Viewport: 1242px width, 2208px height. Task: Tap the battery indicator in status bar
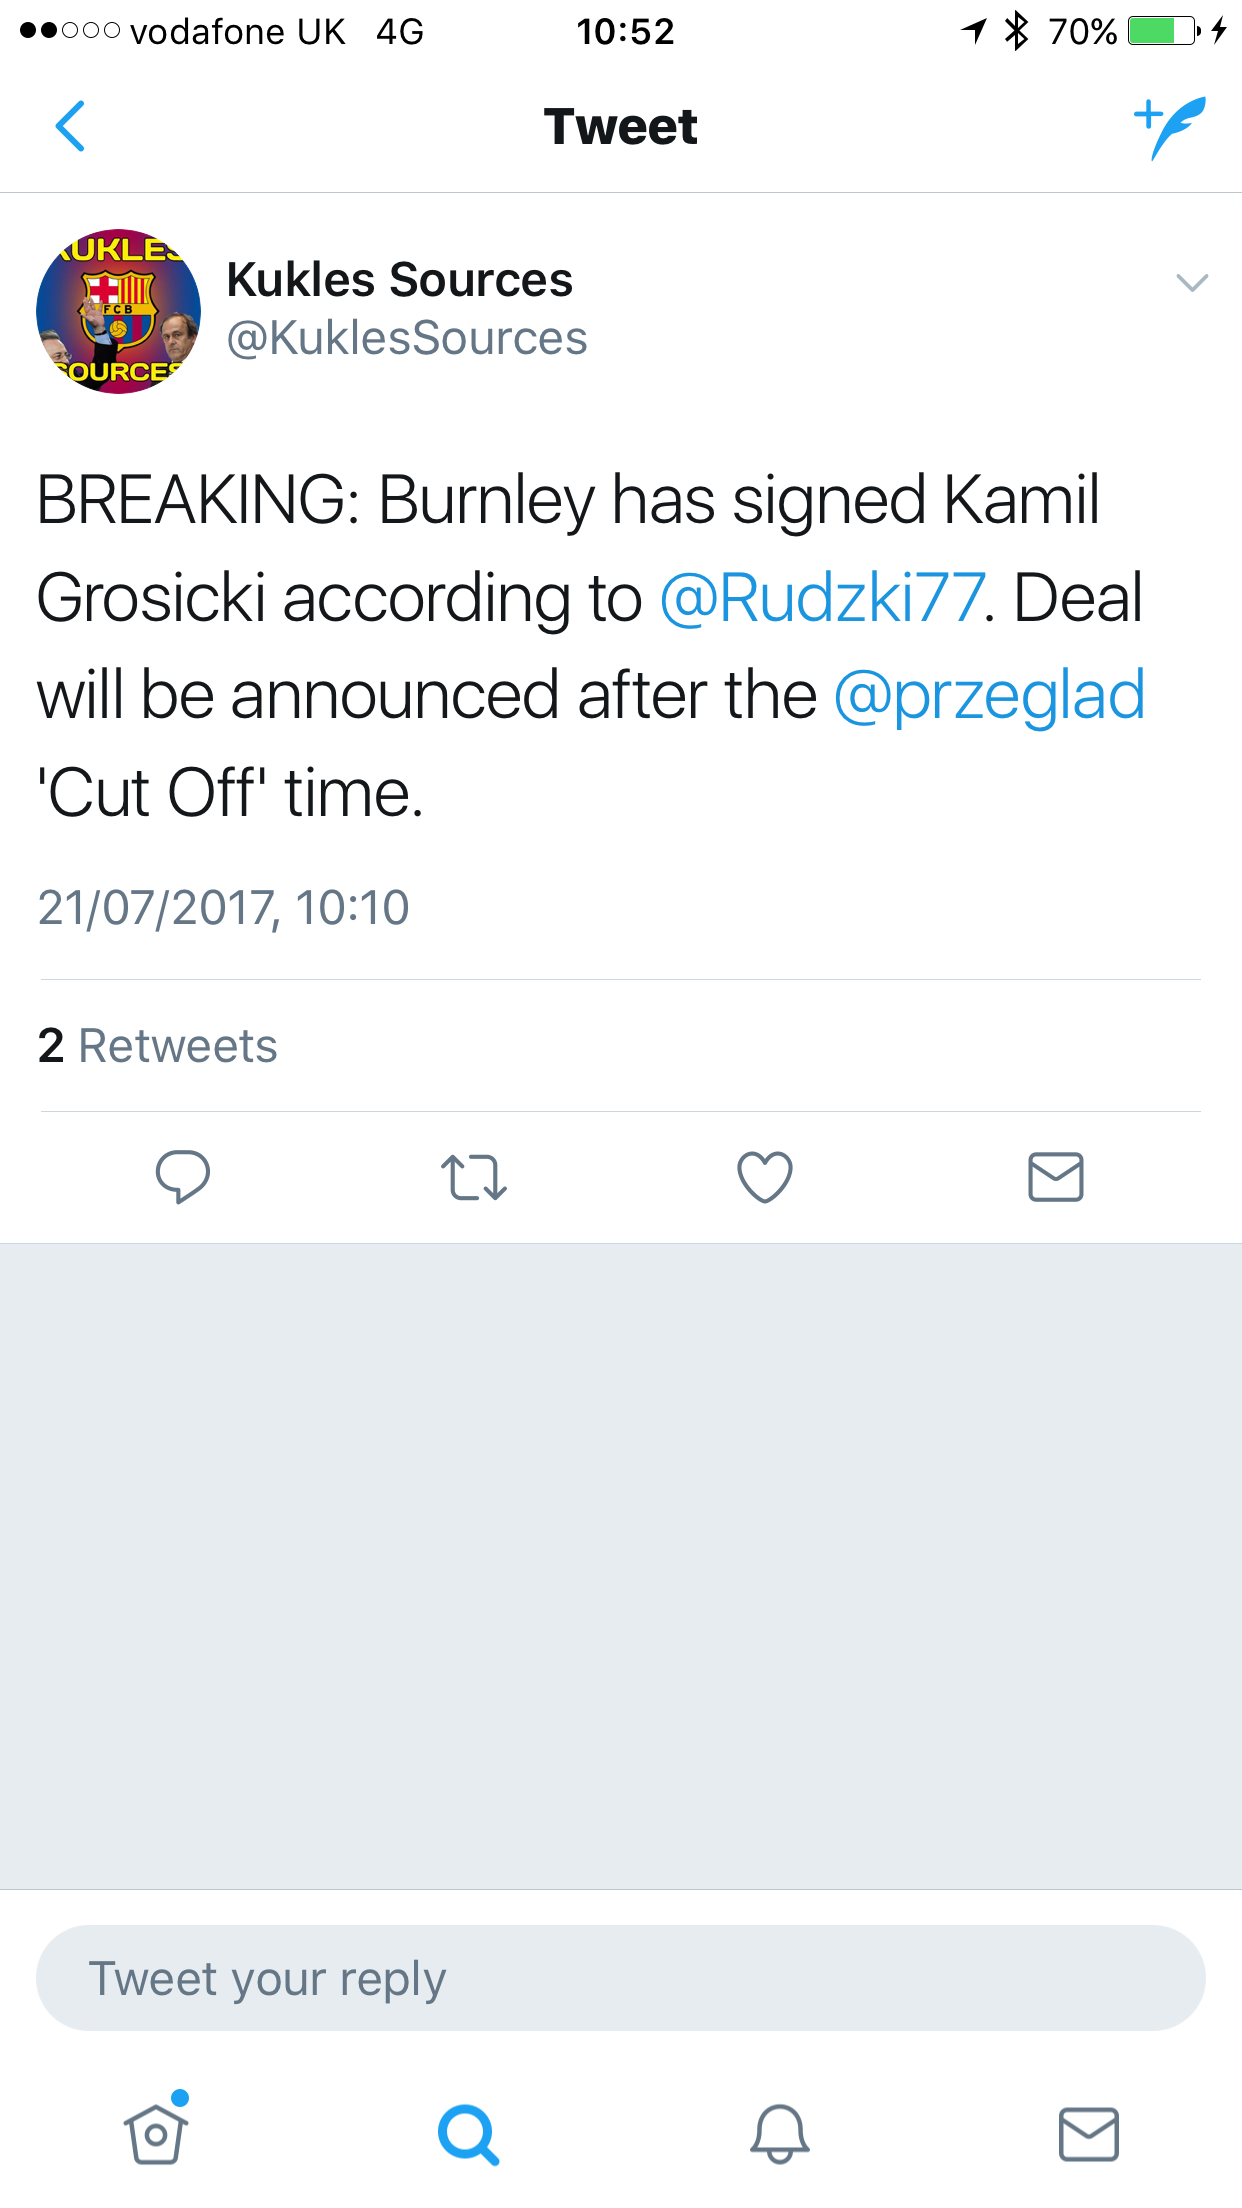coord(1163,32)
